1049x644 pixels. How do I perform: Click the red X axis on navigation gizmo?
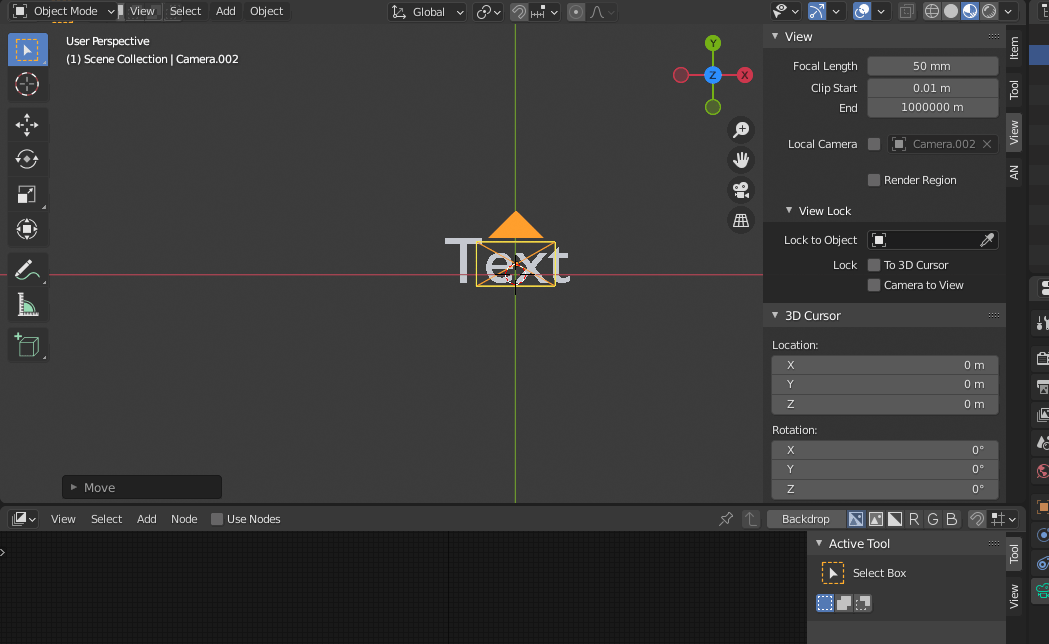click(745, 75)
